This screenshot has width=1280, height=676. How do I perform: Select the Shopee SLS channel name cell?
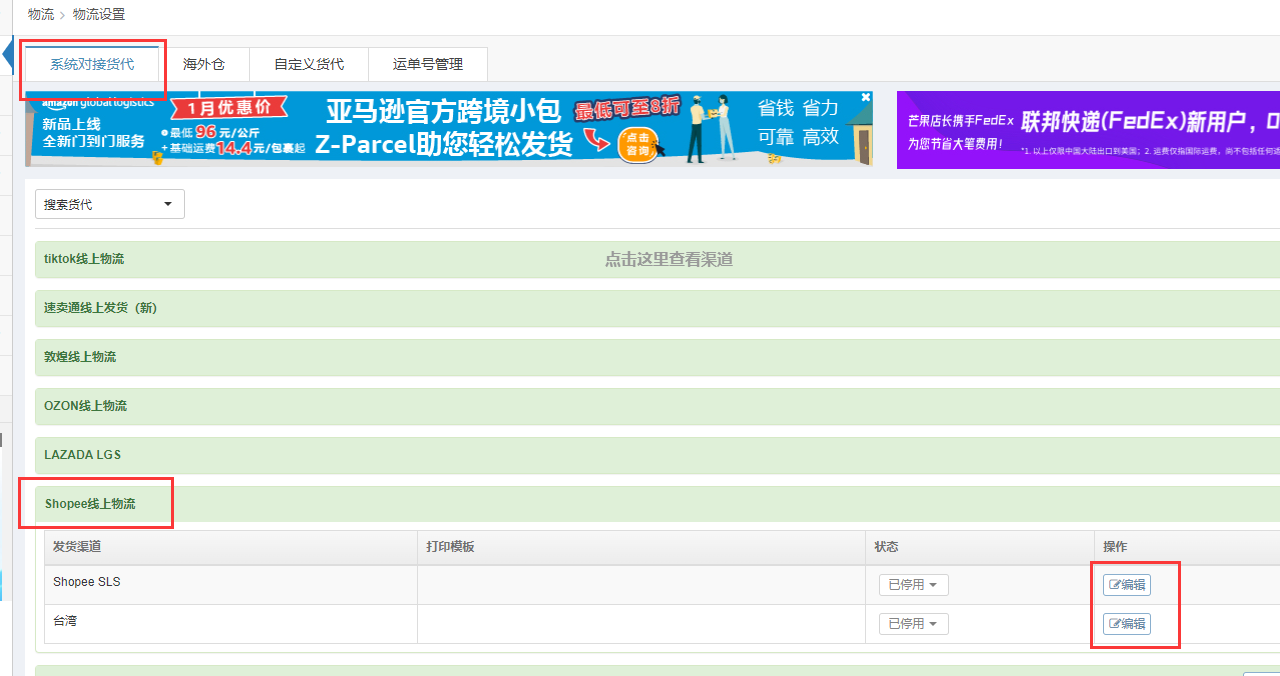231,585
